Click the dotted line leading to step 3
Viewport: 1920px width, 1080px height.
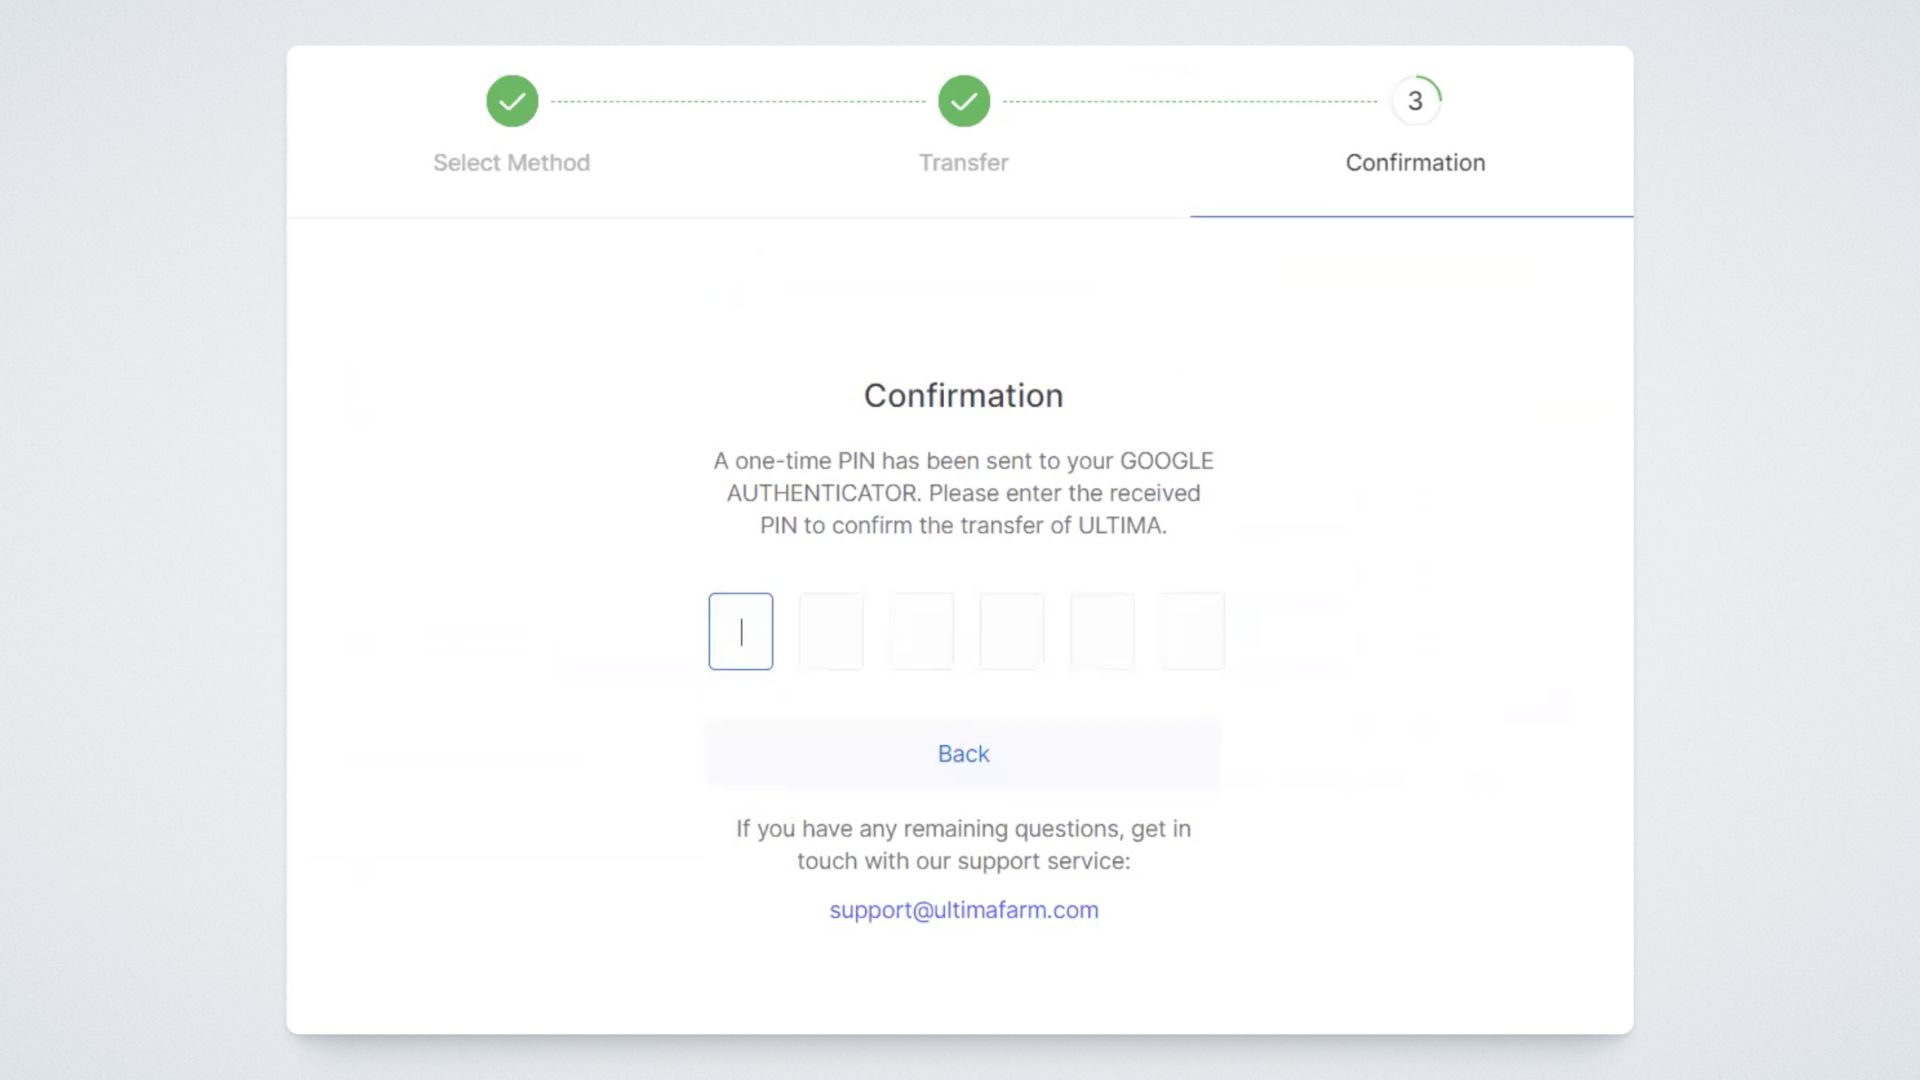coord(1190,101)
